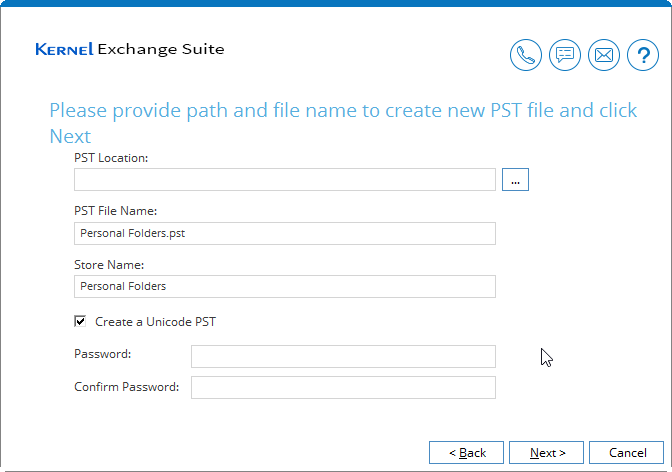Click into the PST File Name field
Image resolution: width=672 pixels, height=472 pixels.
point(285,233)
